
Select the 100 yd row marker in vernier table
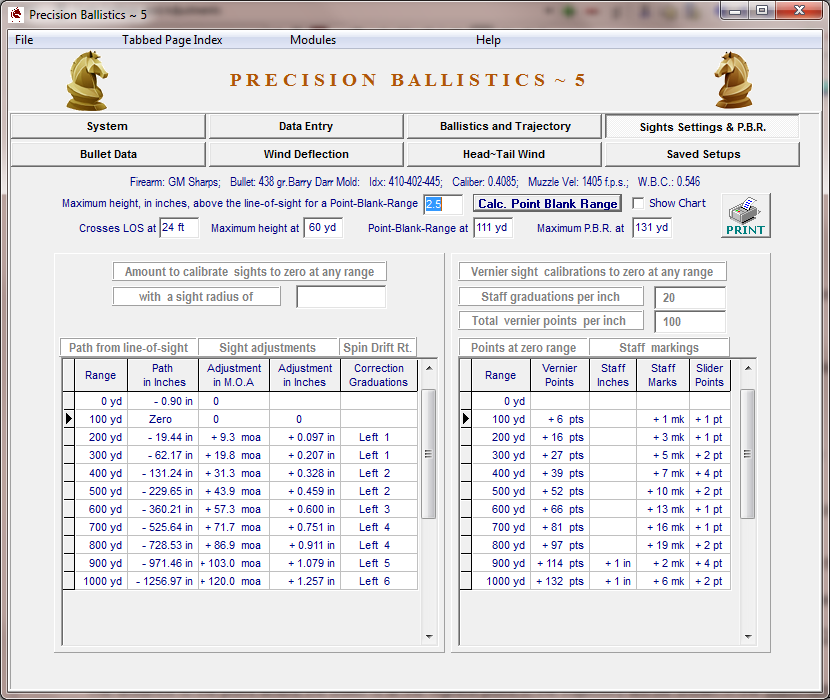466,419
